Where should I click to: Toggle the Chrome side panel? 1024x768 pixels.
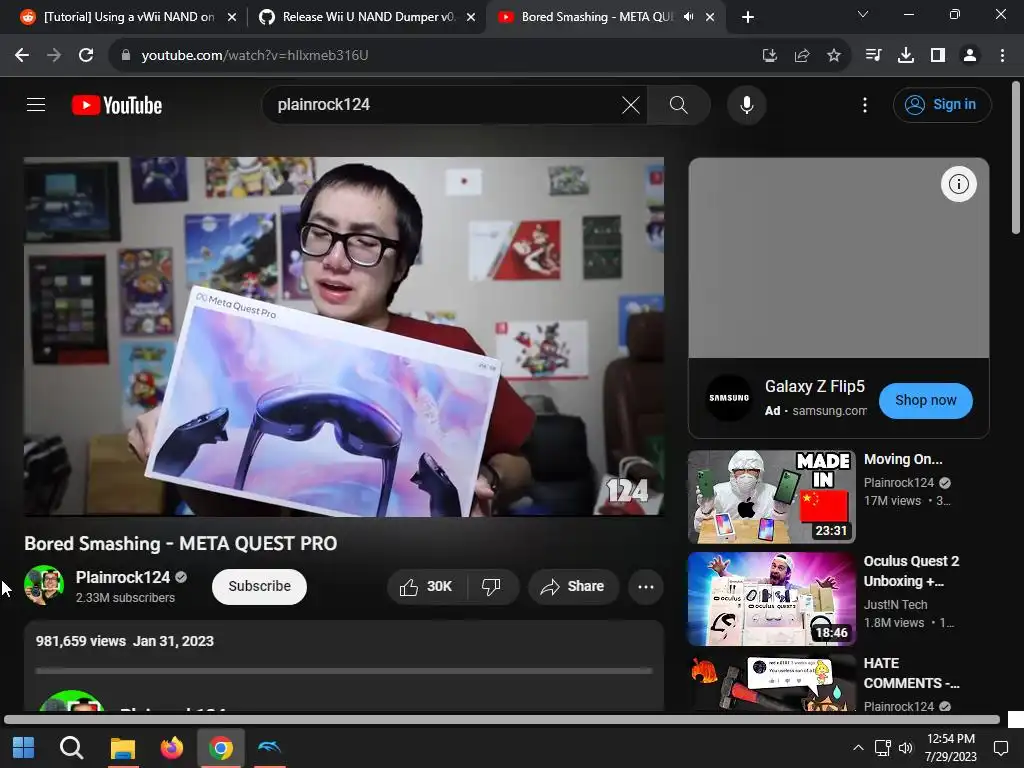point(938,56)
